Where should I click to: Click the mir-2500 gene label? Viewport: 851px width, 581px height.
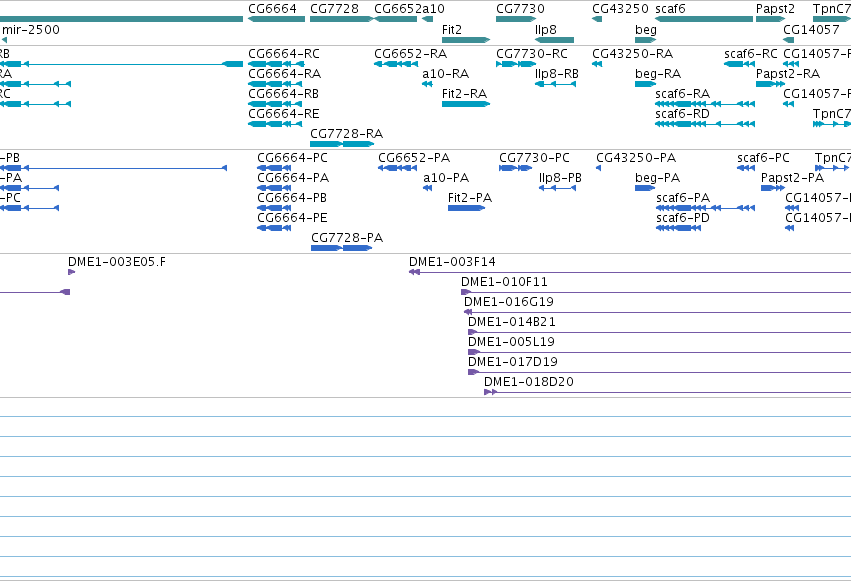(31, 30)
